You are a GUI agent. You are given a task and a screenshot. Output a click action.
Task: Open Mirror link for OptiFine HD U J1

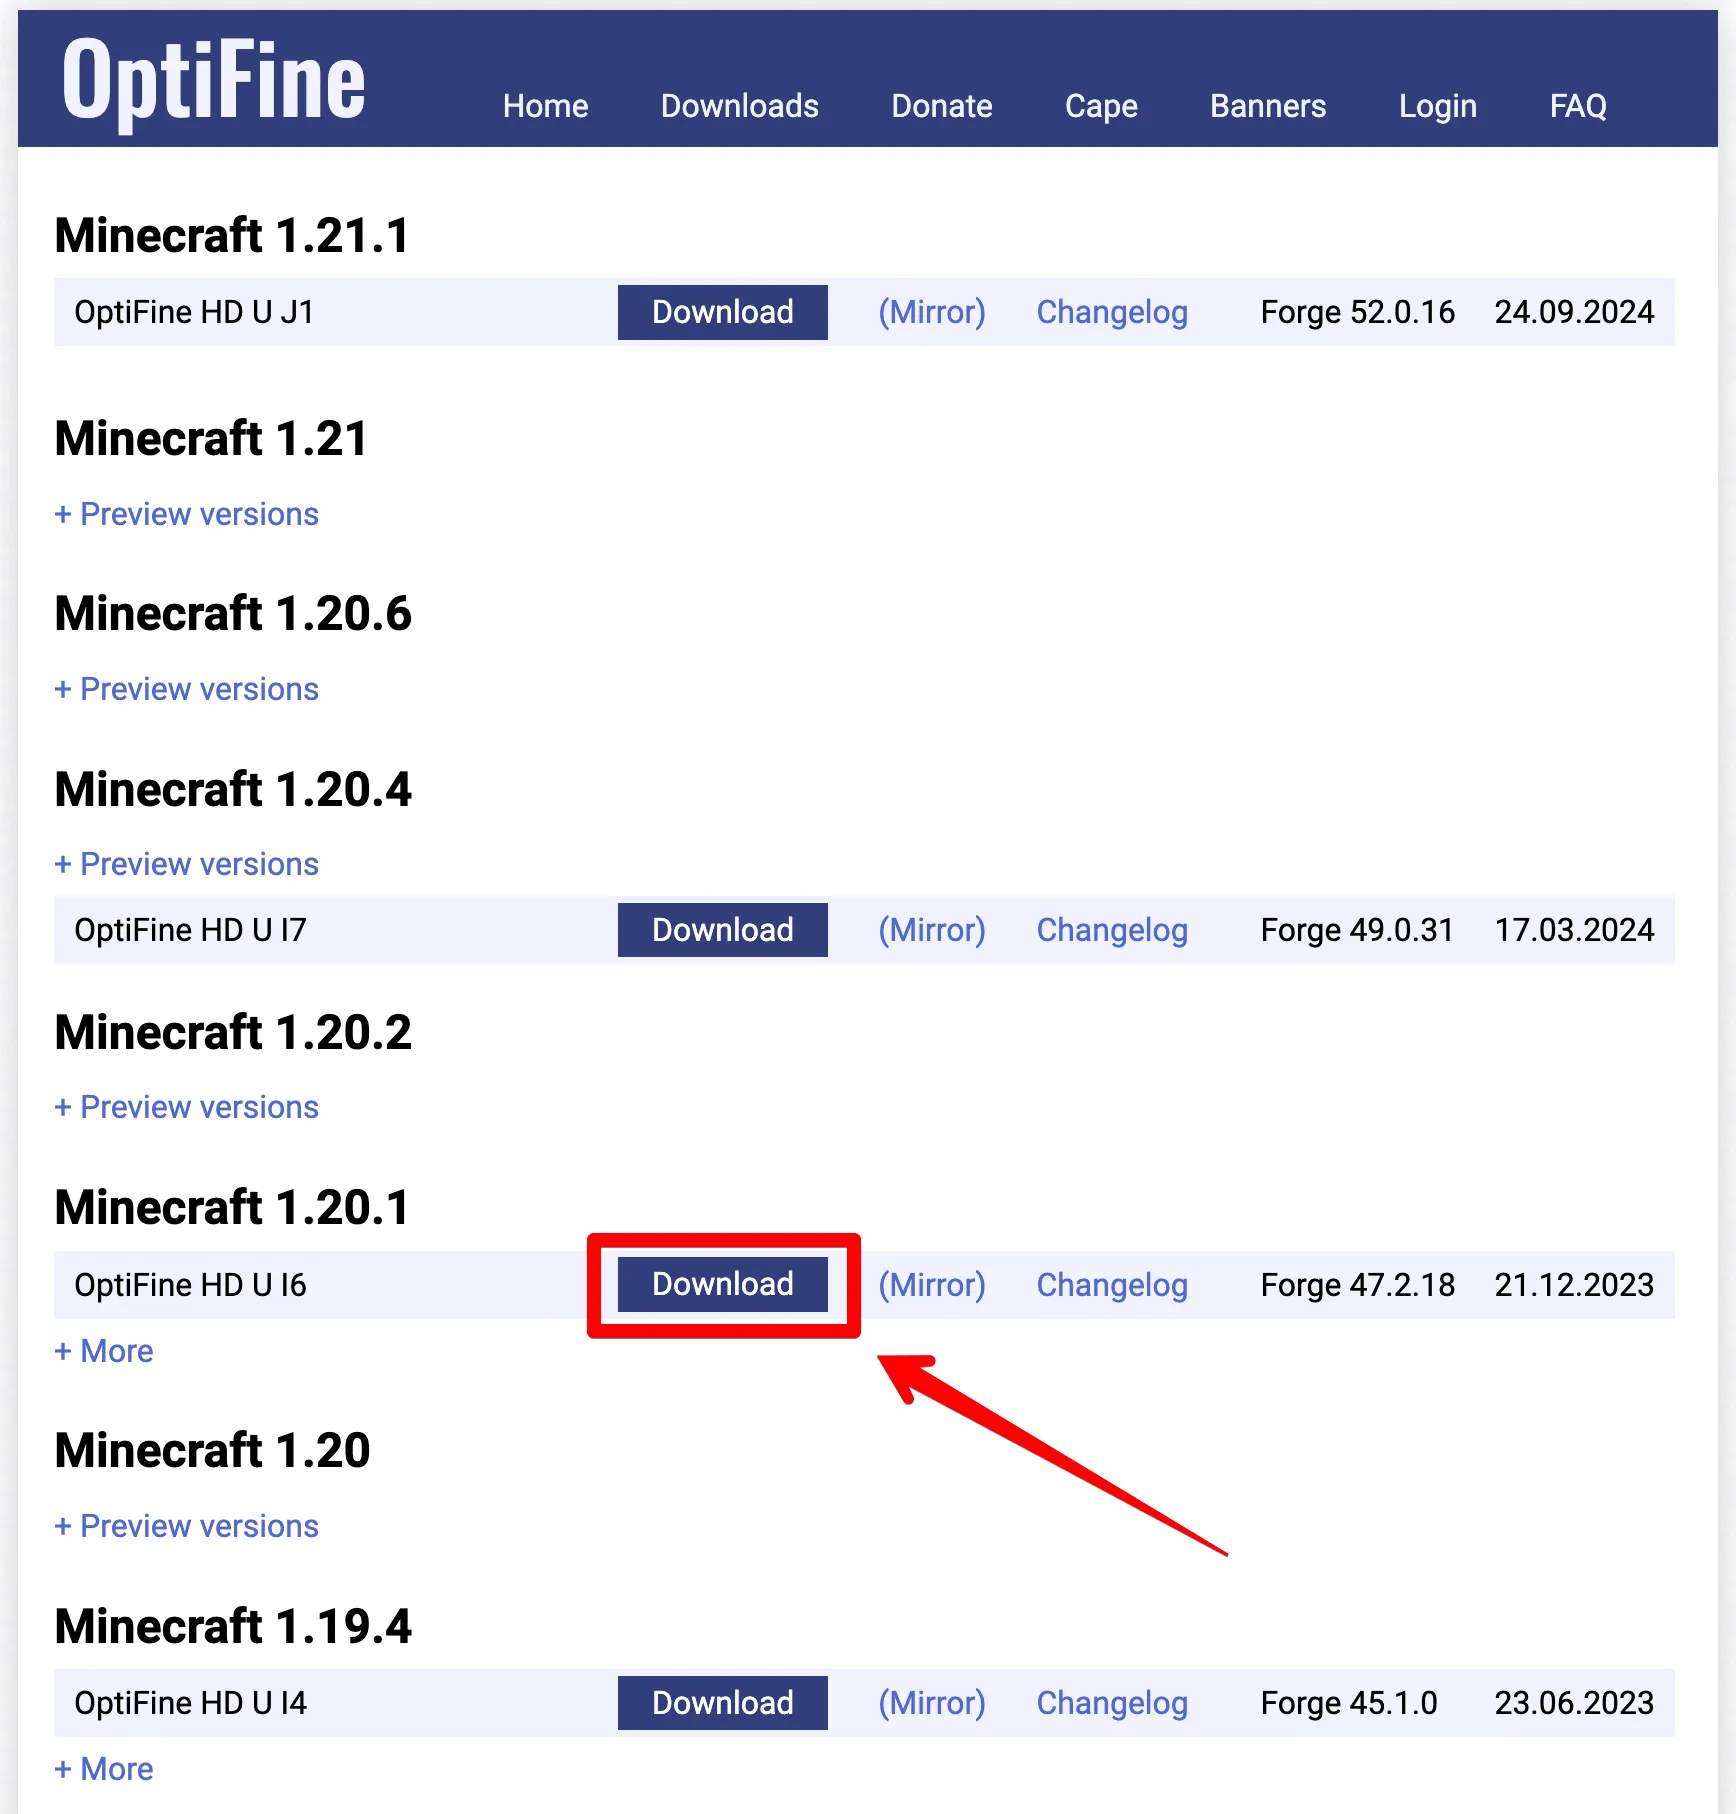[931, 312]
